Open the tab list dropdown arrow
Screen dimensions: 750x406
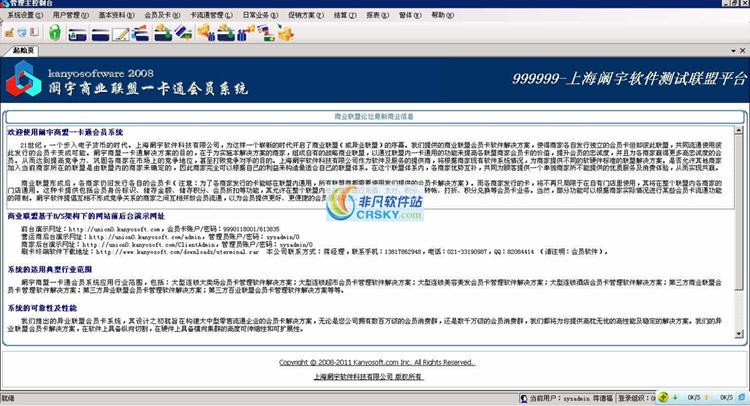(733, 51)
